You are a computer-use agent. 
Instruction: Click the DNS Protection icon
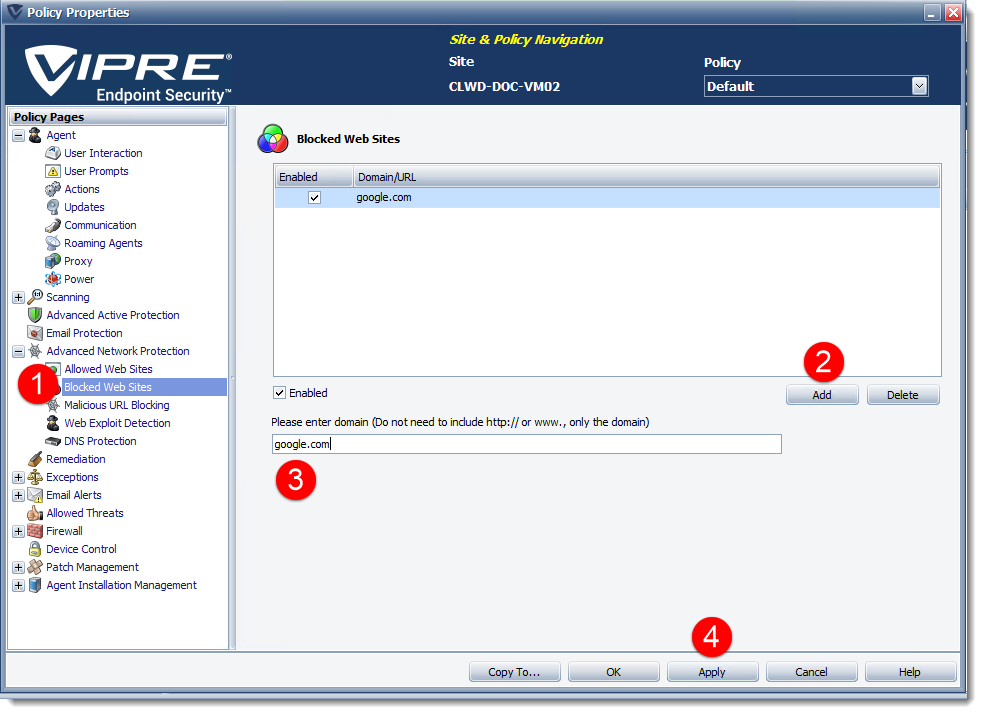click(53, 442)
